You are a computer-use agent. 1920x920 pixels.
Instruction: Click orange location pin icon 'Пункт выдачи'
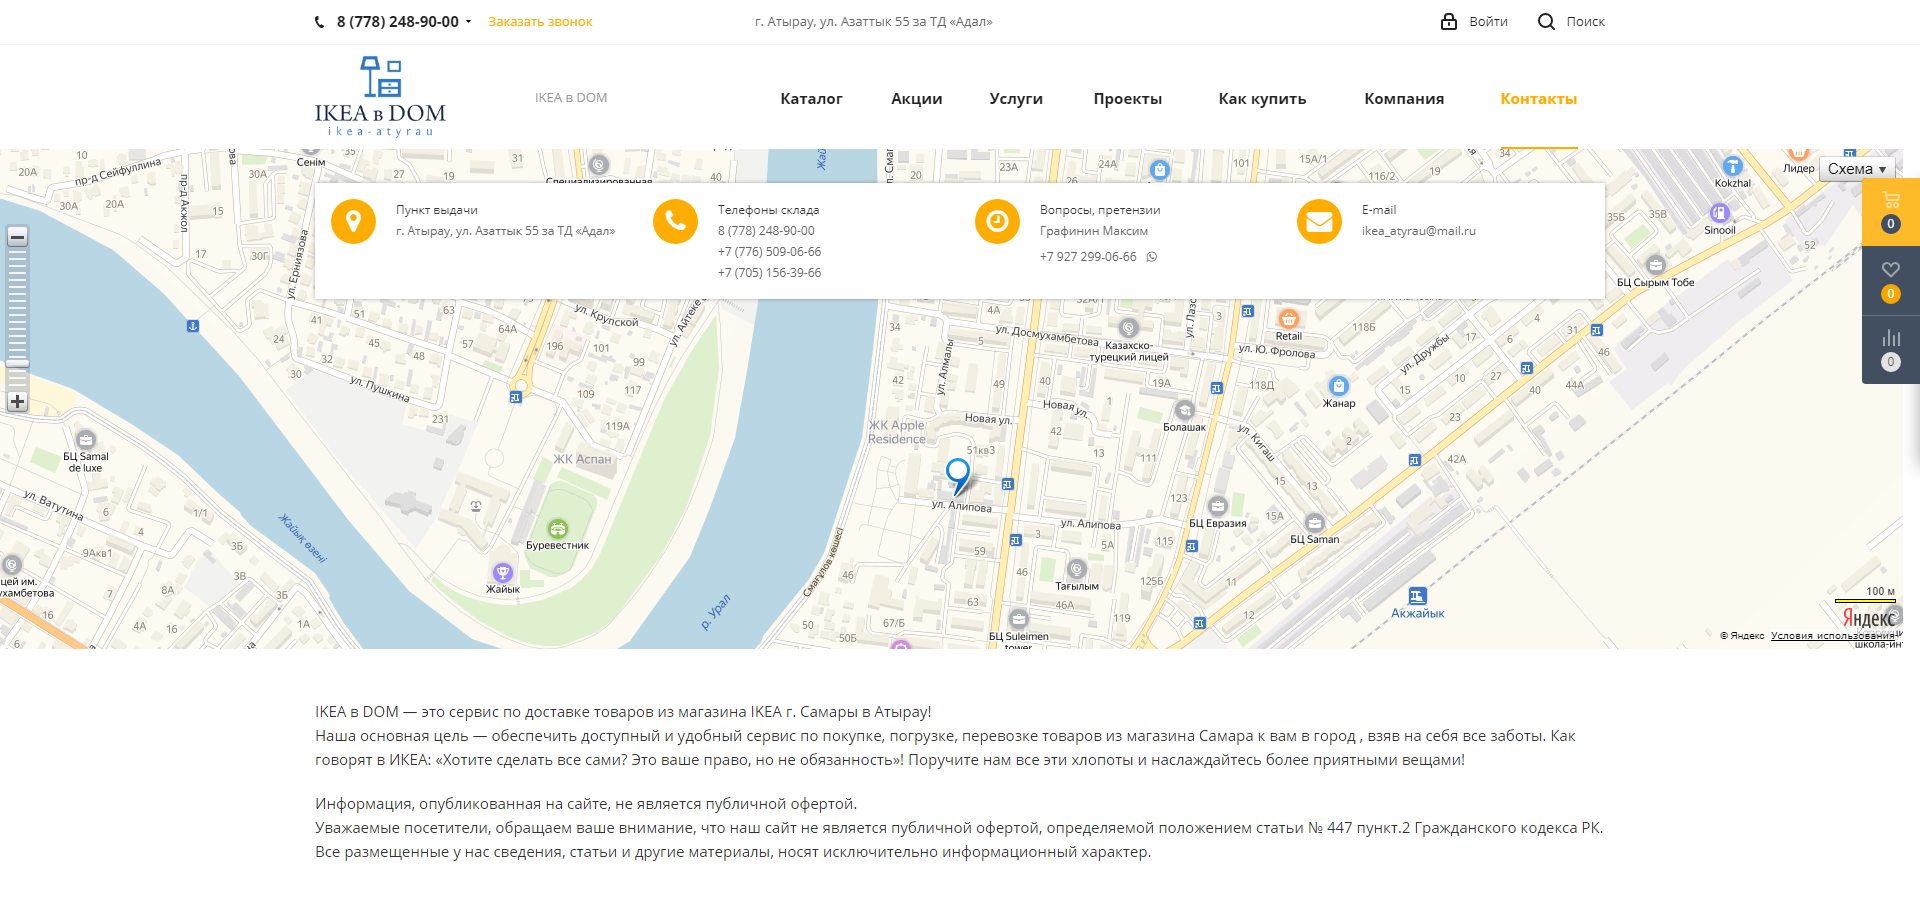(353, 221)
